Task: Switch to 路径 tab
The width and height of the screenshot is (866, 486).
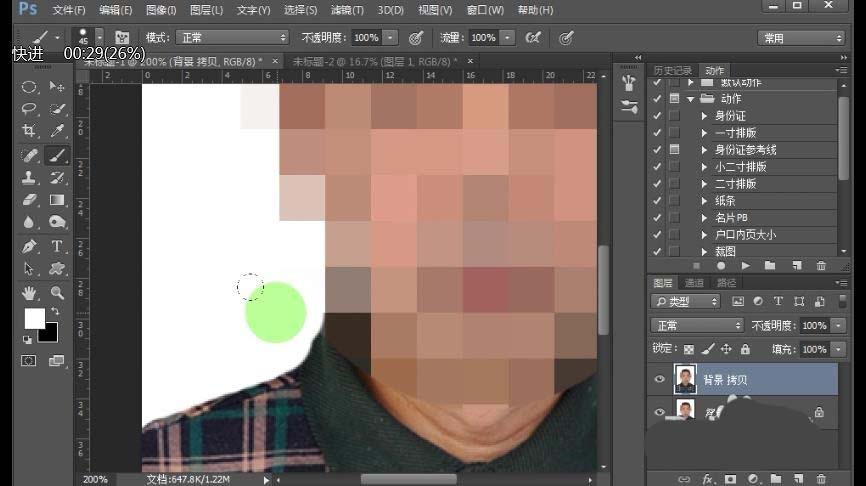Action: (726, 283)
